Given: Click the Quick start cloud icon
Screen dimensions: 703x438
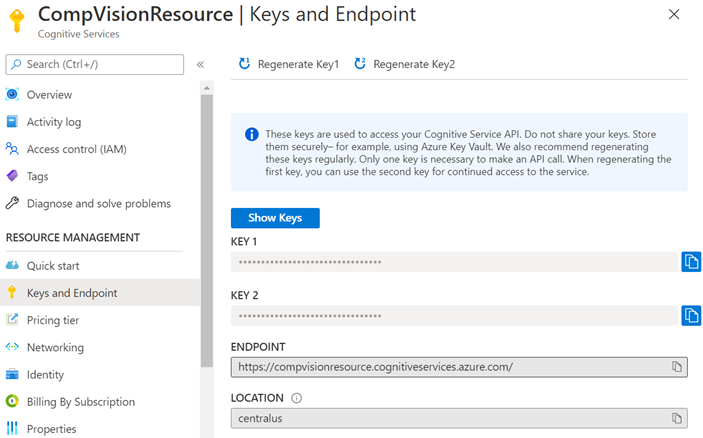Looking at the screenshot, I should (x=12, y=265).
